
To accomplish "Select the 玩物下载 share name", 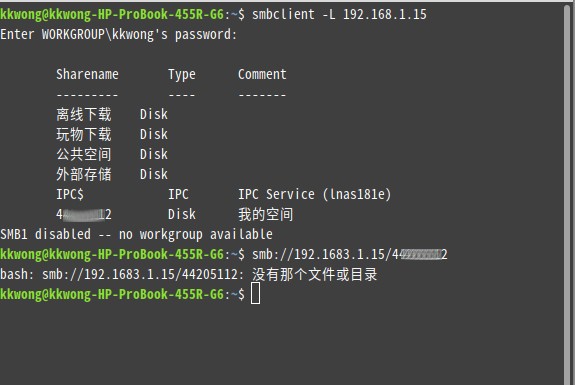I will (84, 134).
